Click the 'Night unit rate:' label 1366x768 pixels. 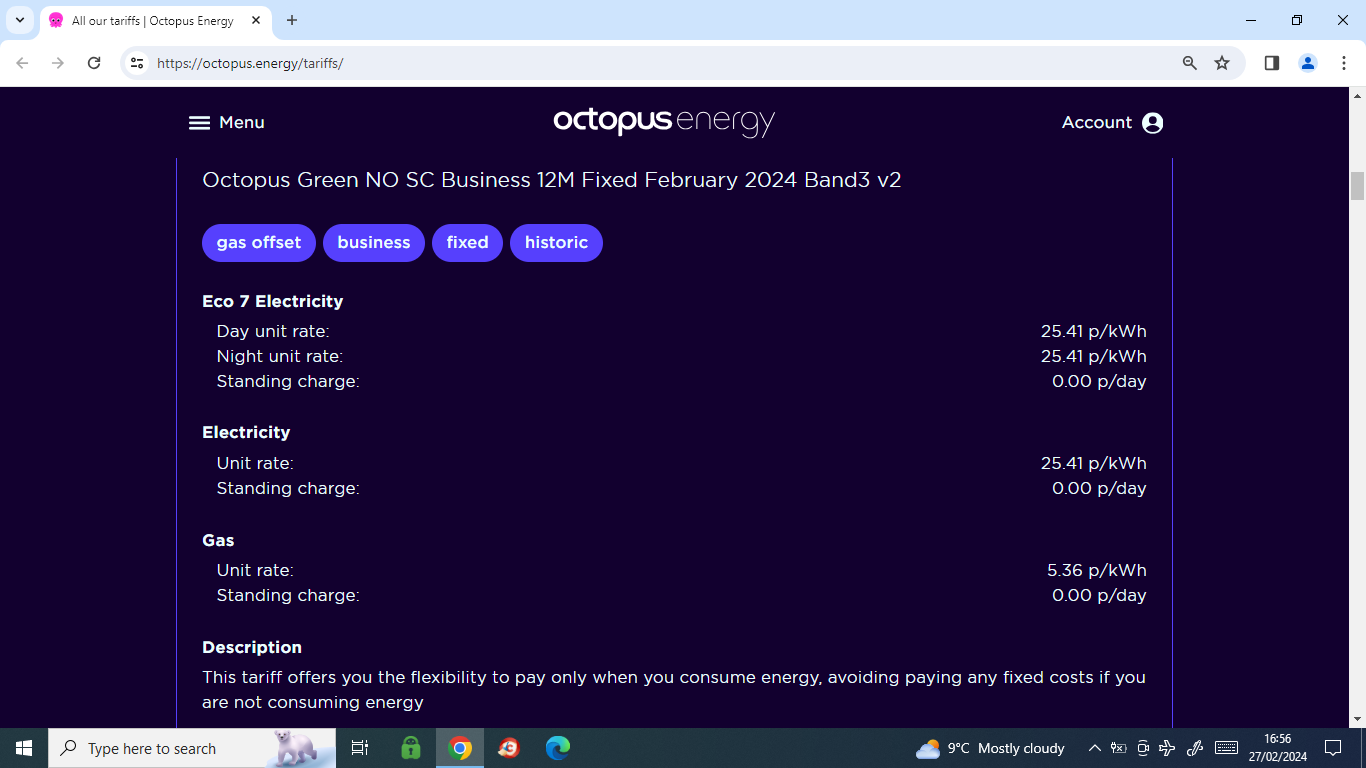coord(280,356)
